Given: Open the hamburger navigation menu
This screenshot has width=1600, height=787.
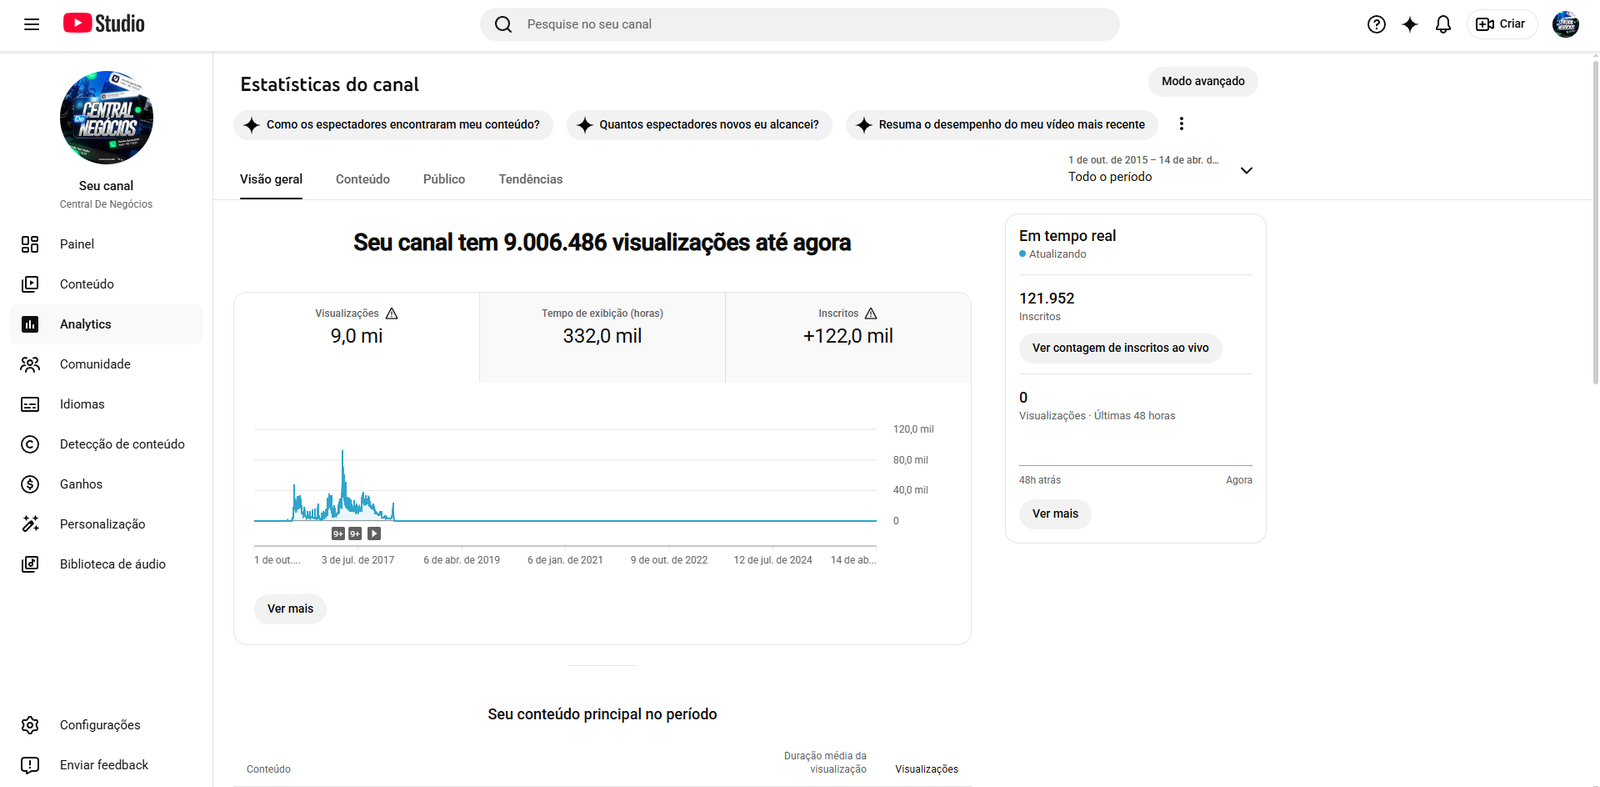Looking at the screenshot, I should point(32,24).
